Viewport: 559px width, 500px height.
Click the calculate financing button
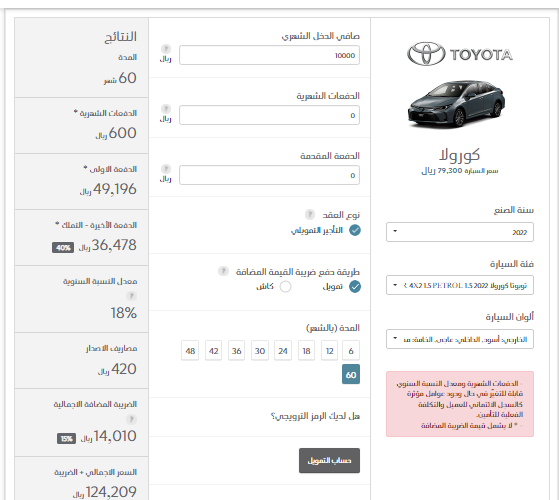click(x=329, y=460)
